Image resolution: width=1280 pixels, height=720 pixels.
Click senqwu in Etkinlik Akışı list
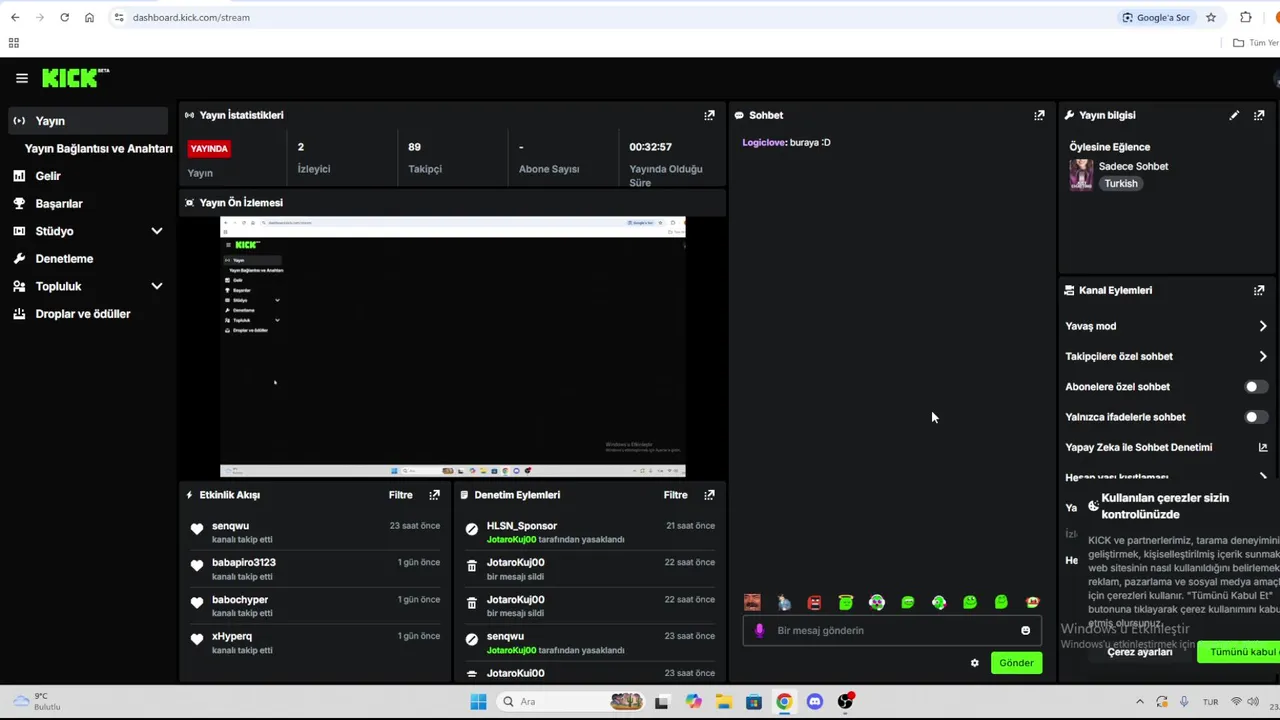(230, 526)
